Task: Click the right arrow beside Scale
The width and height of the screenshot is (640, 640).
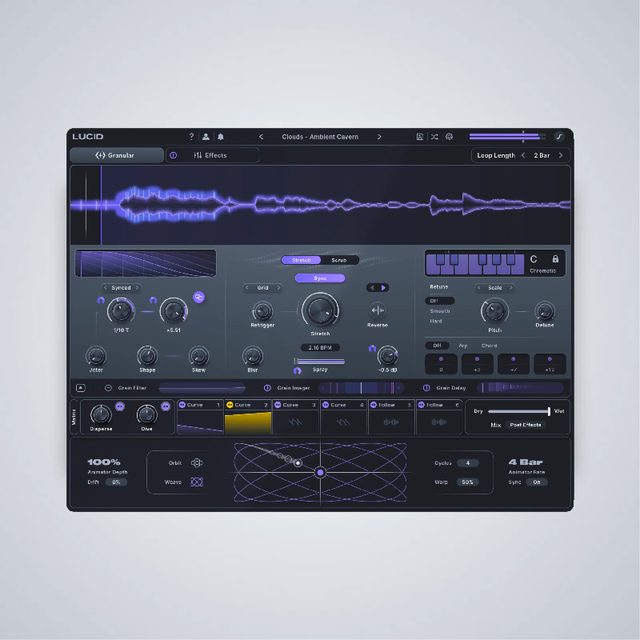Action: tap(511, 288)
